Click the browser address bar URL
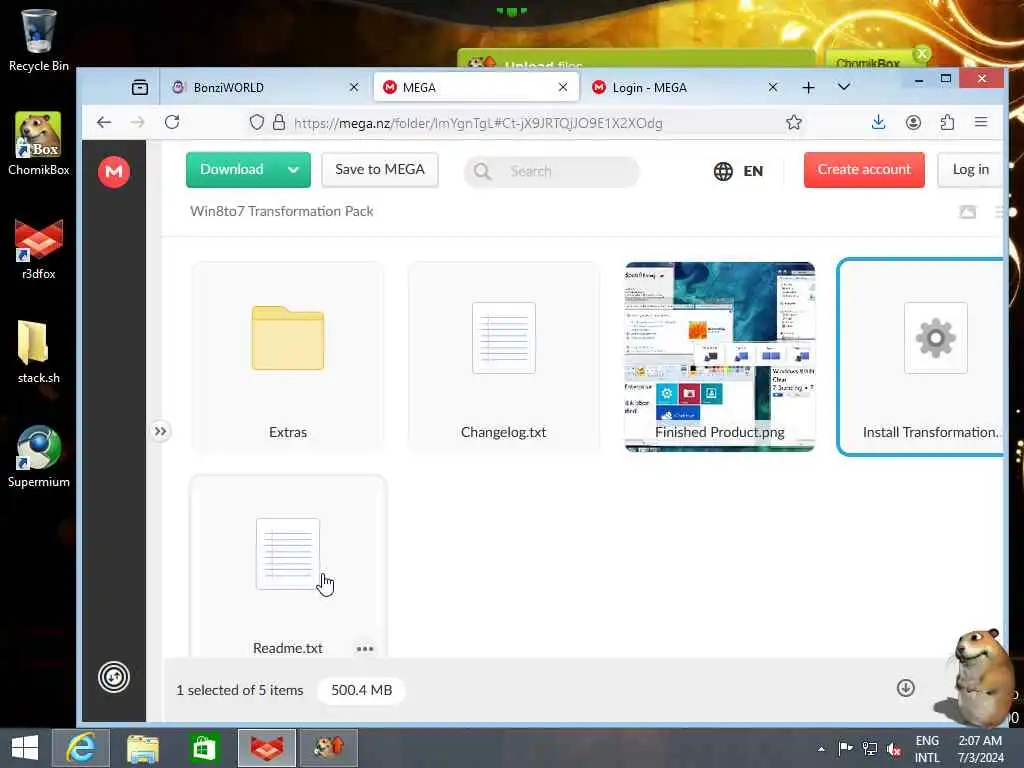This screenshot has height=768, width=1024. coord(478,123)
